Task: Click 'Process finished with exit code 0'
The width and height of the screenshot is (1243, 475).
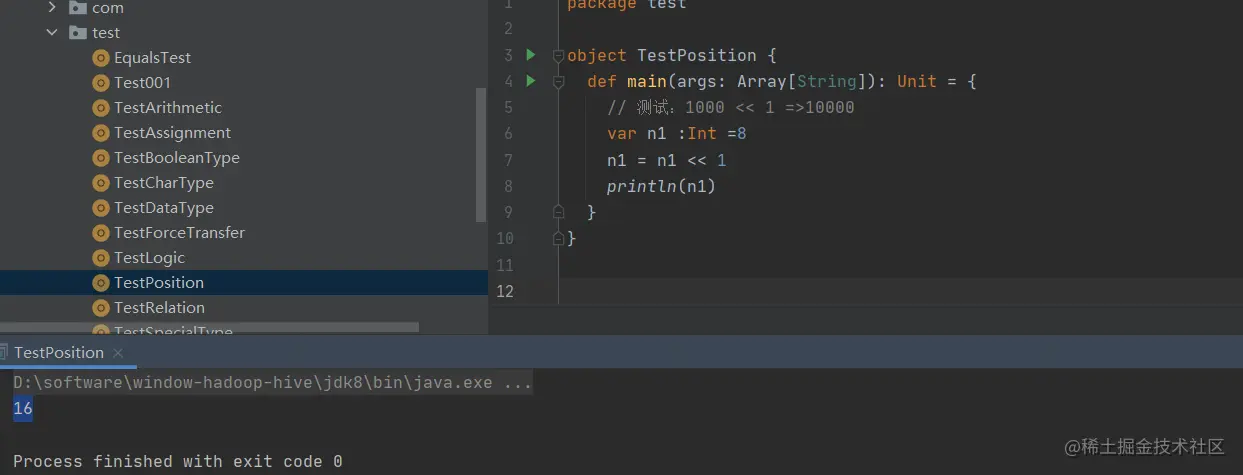Action: coord(178,461)
